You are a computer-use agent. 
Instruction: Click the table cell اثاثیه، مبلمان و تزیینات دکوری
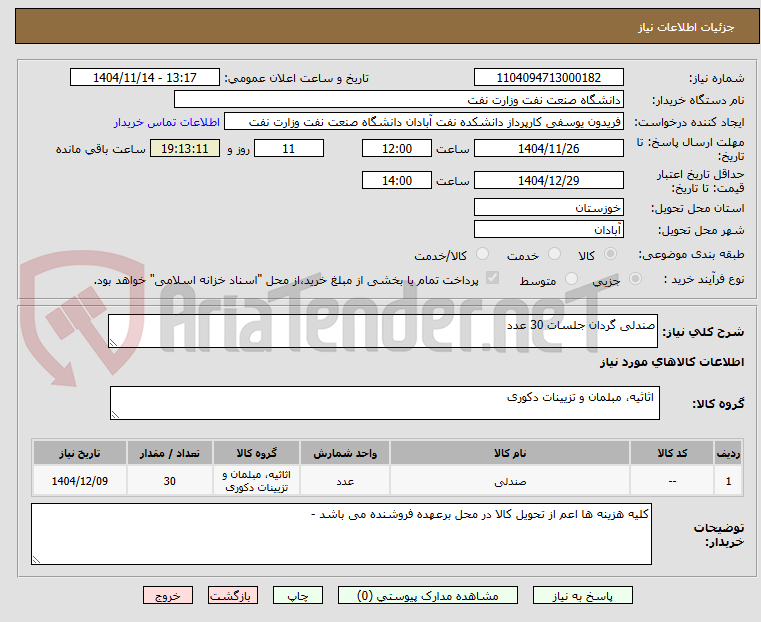coord(257,481)
